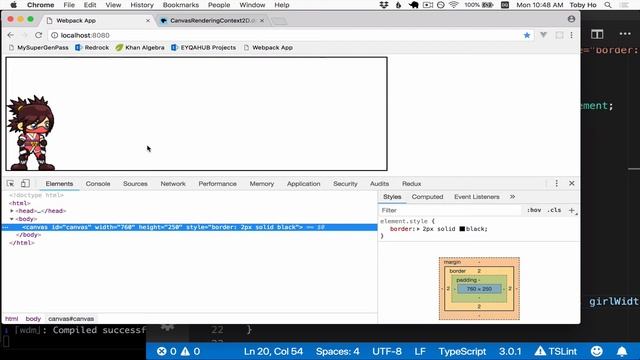Open the Apple menu
640x360 pixels.
coord(13,5)
